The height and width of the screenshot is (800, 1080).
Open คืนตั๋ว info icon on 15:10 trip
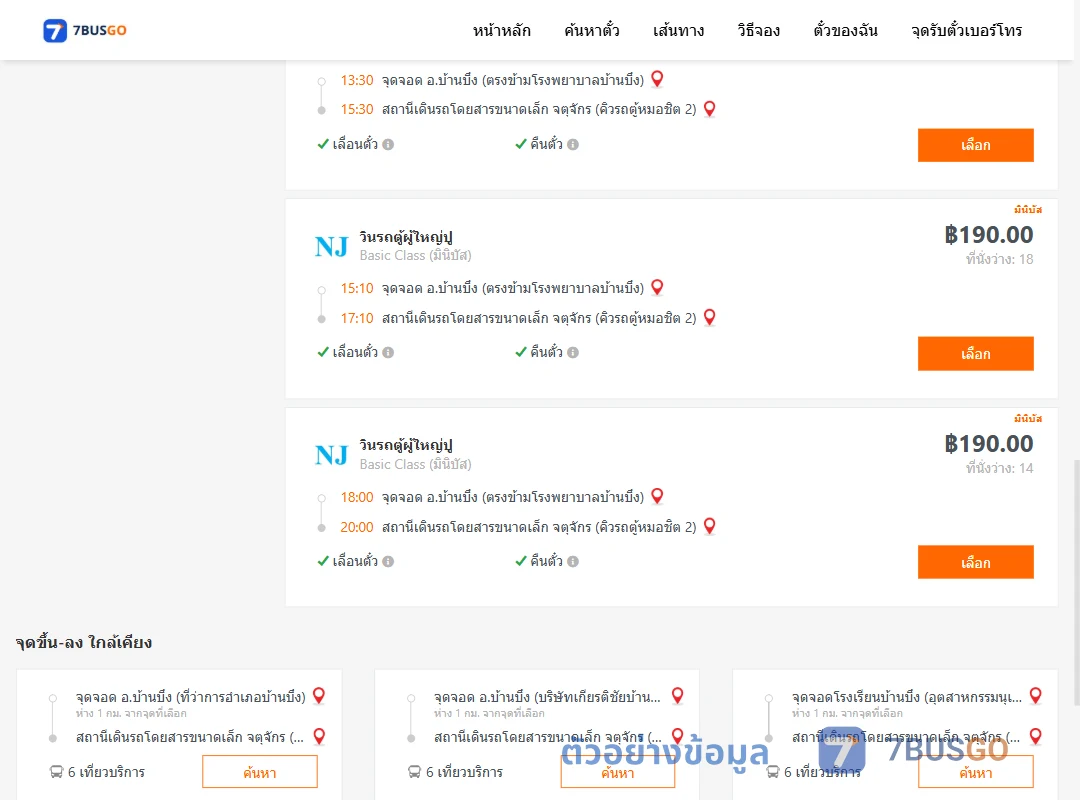[573, 352]
